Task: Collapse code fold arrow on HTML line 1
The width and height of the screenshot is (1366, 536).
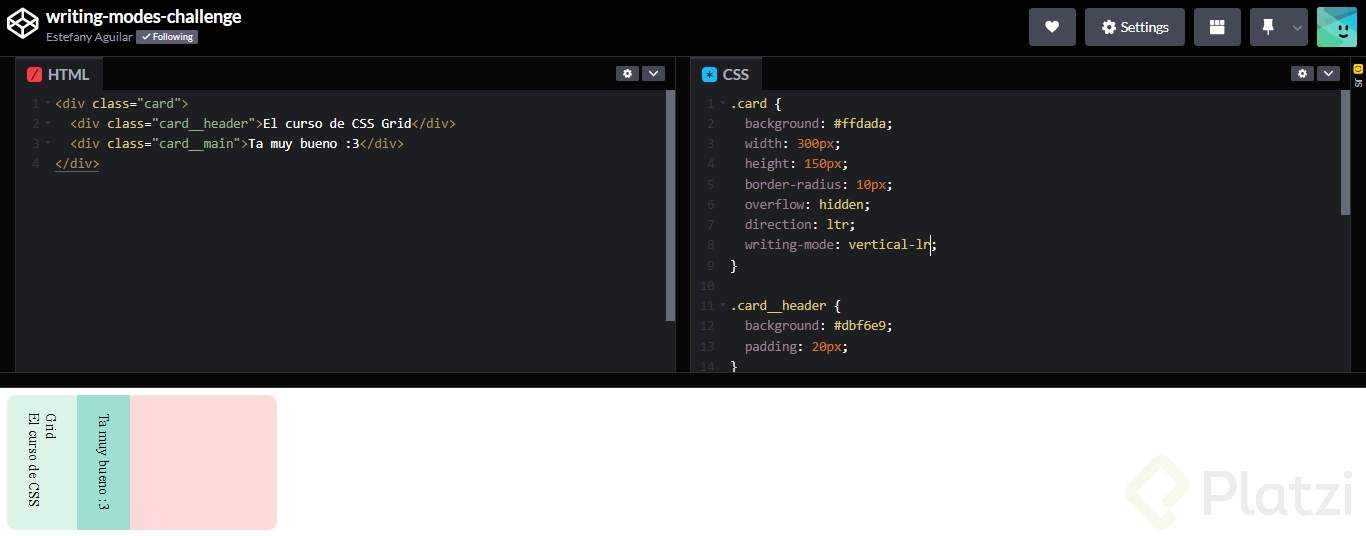Action: coord(48,103)
